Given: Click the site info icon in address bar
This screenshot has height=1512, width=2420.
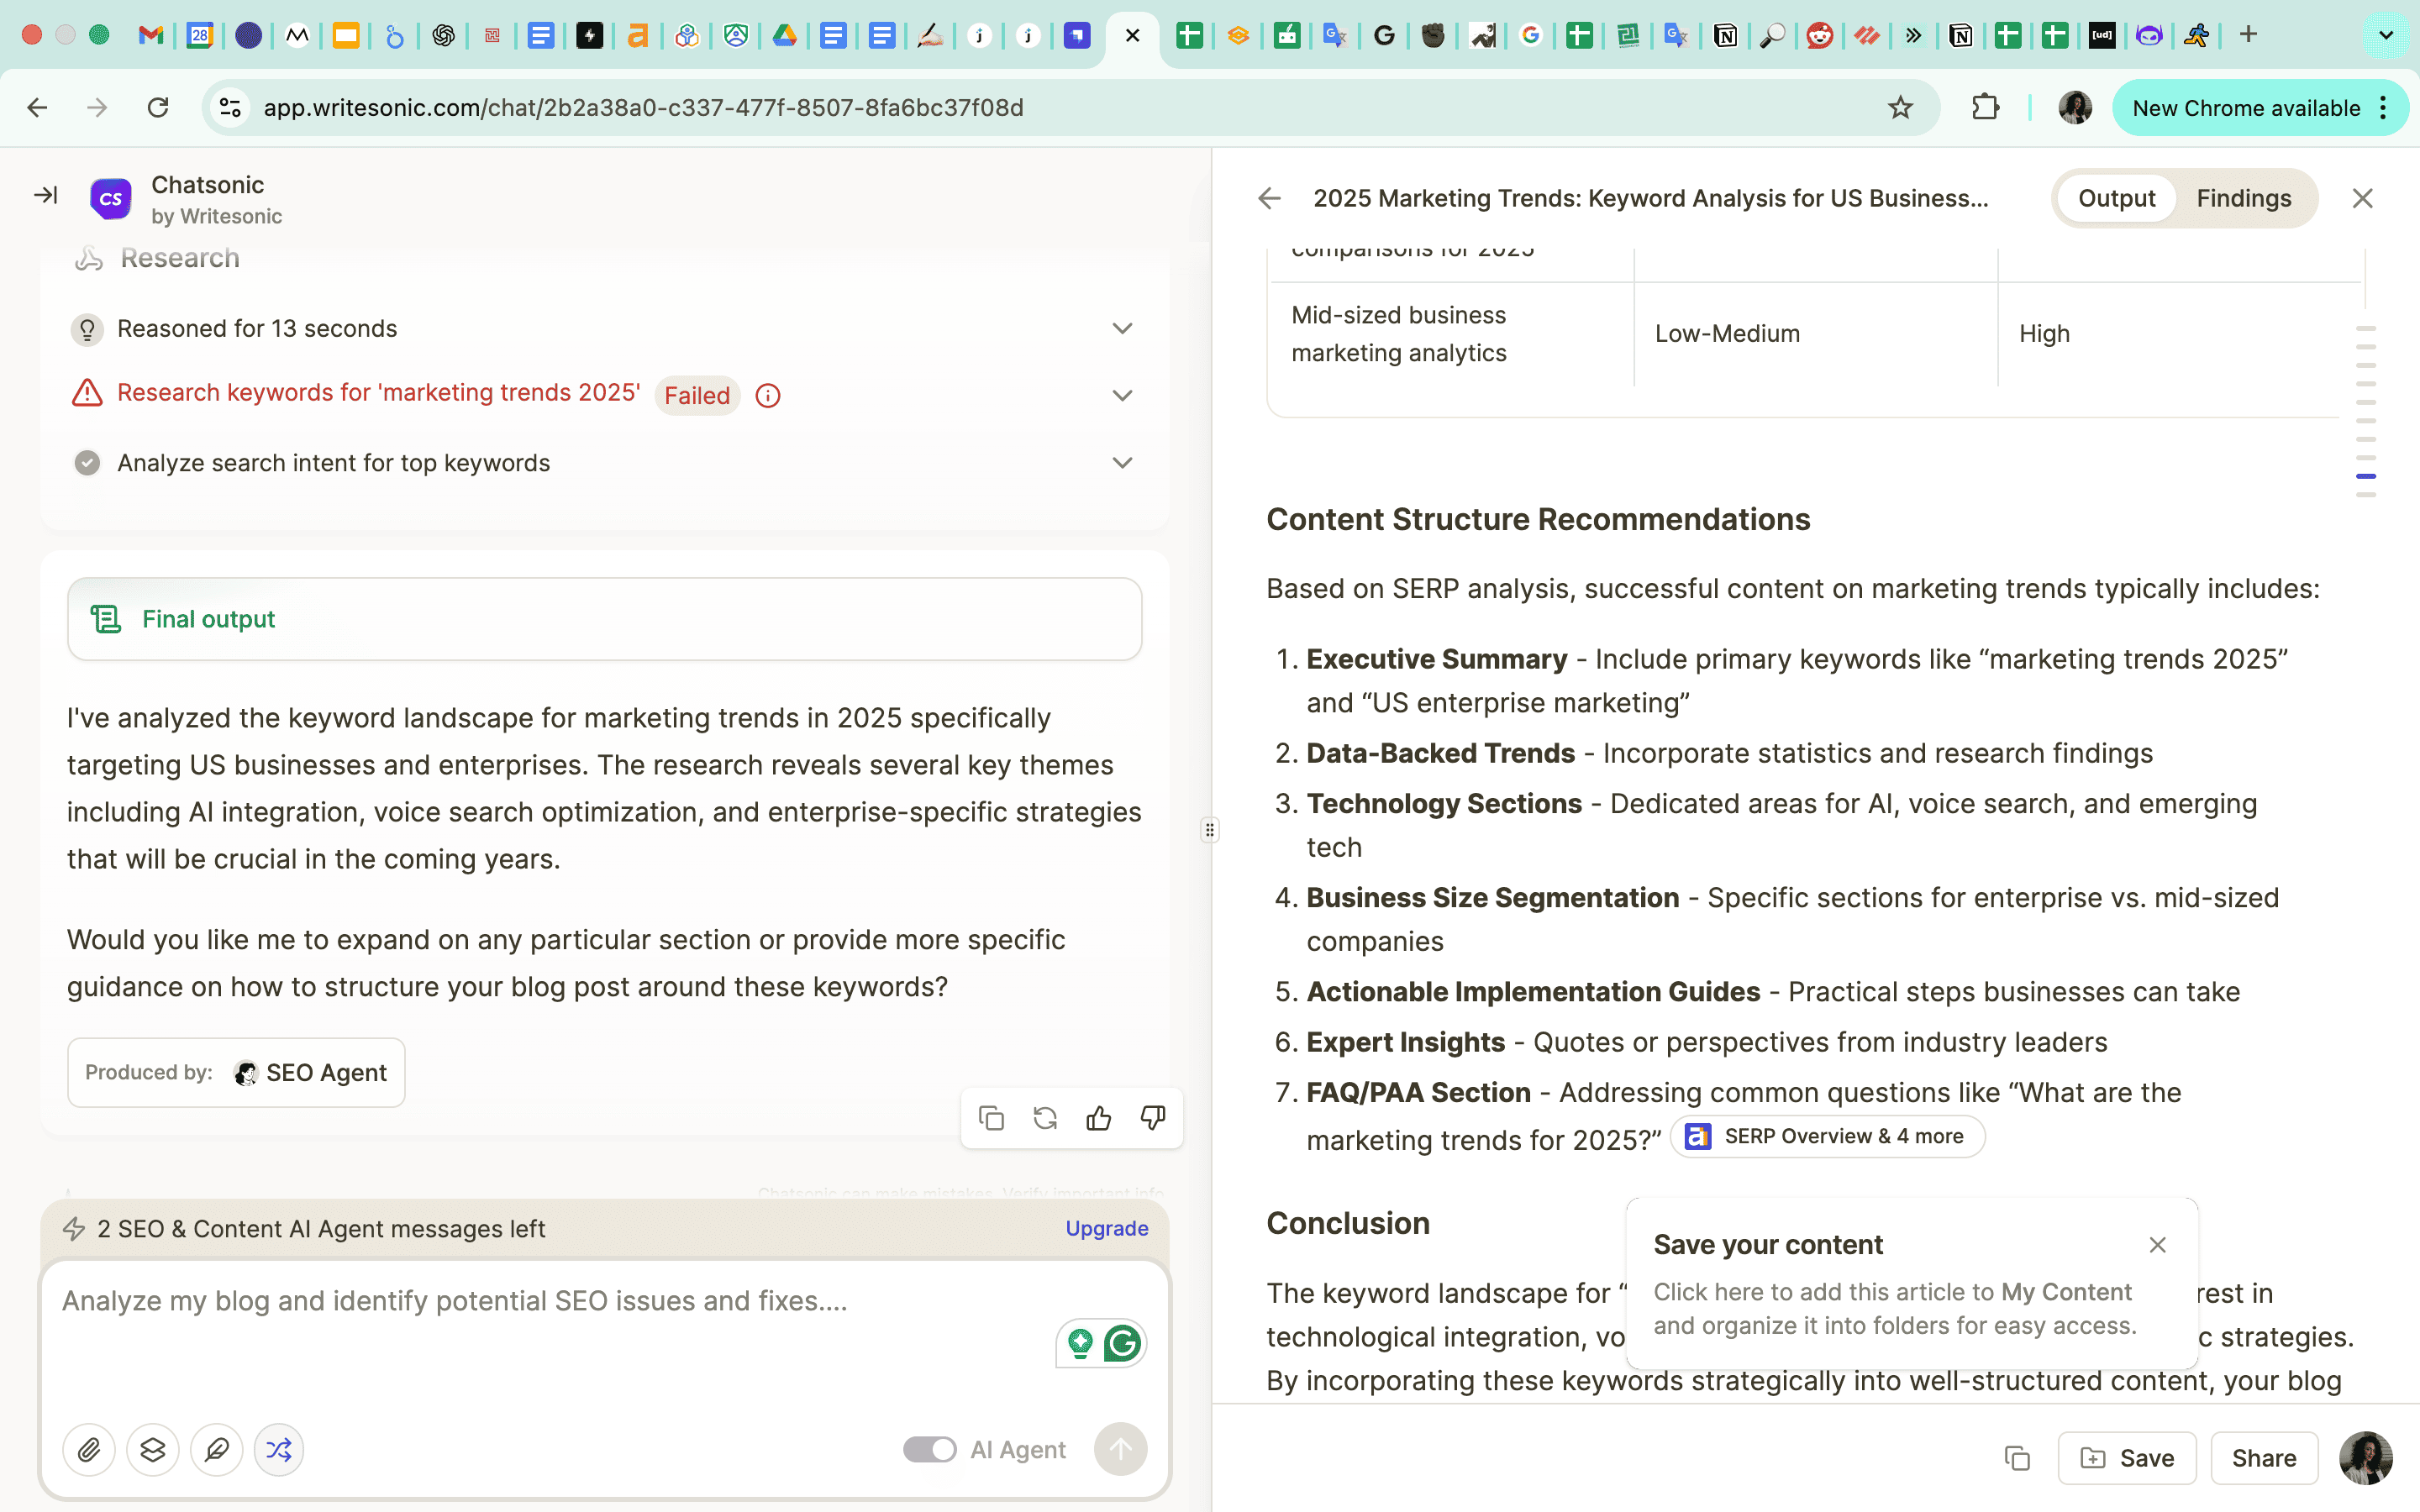Looking at the screenshot, I should 230,107.
